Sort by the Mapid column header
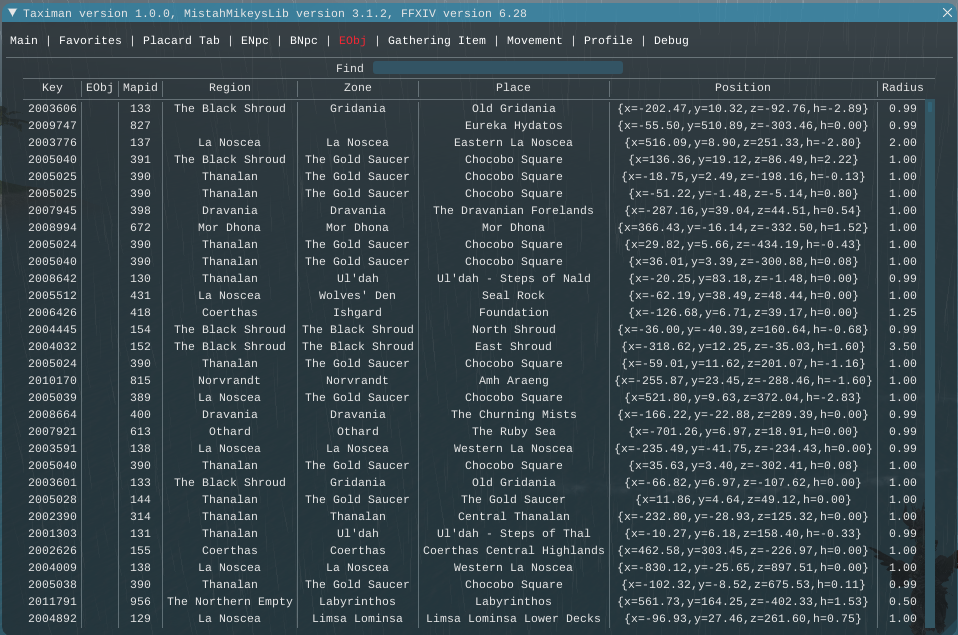 click(x=140, y=87)
